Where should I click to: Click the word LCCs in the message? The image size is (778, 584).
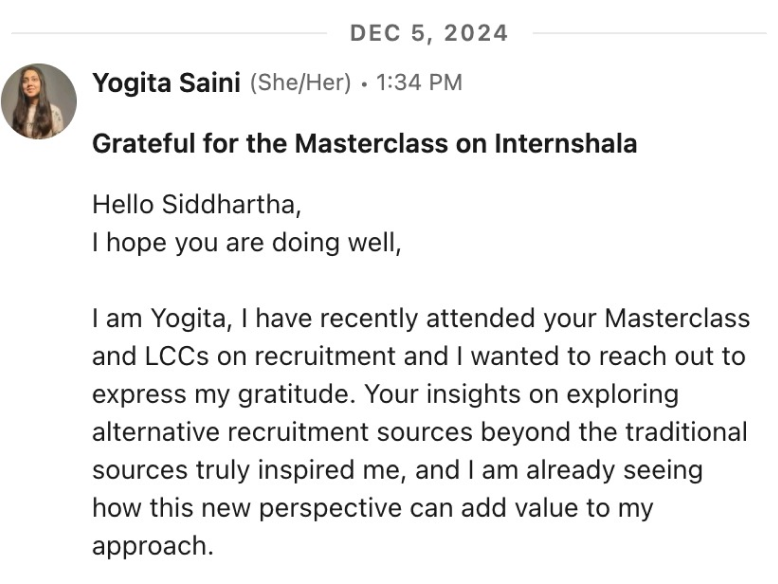pyautogui.click(x=177, y=356)
